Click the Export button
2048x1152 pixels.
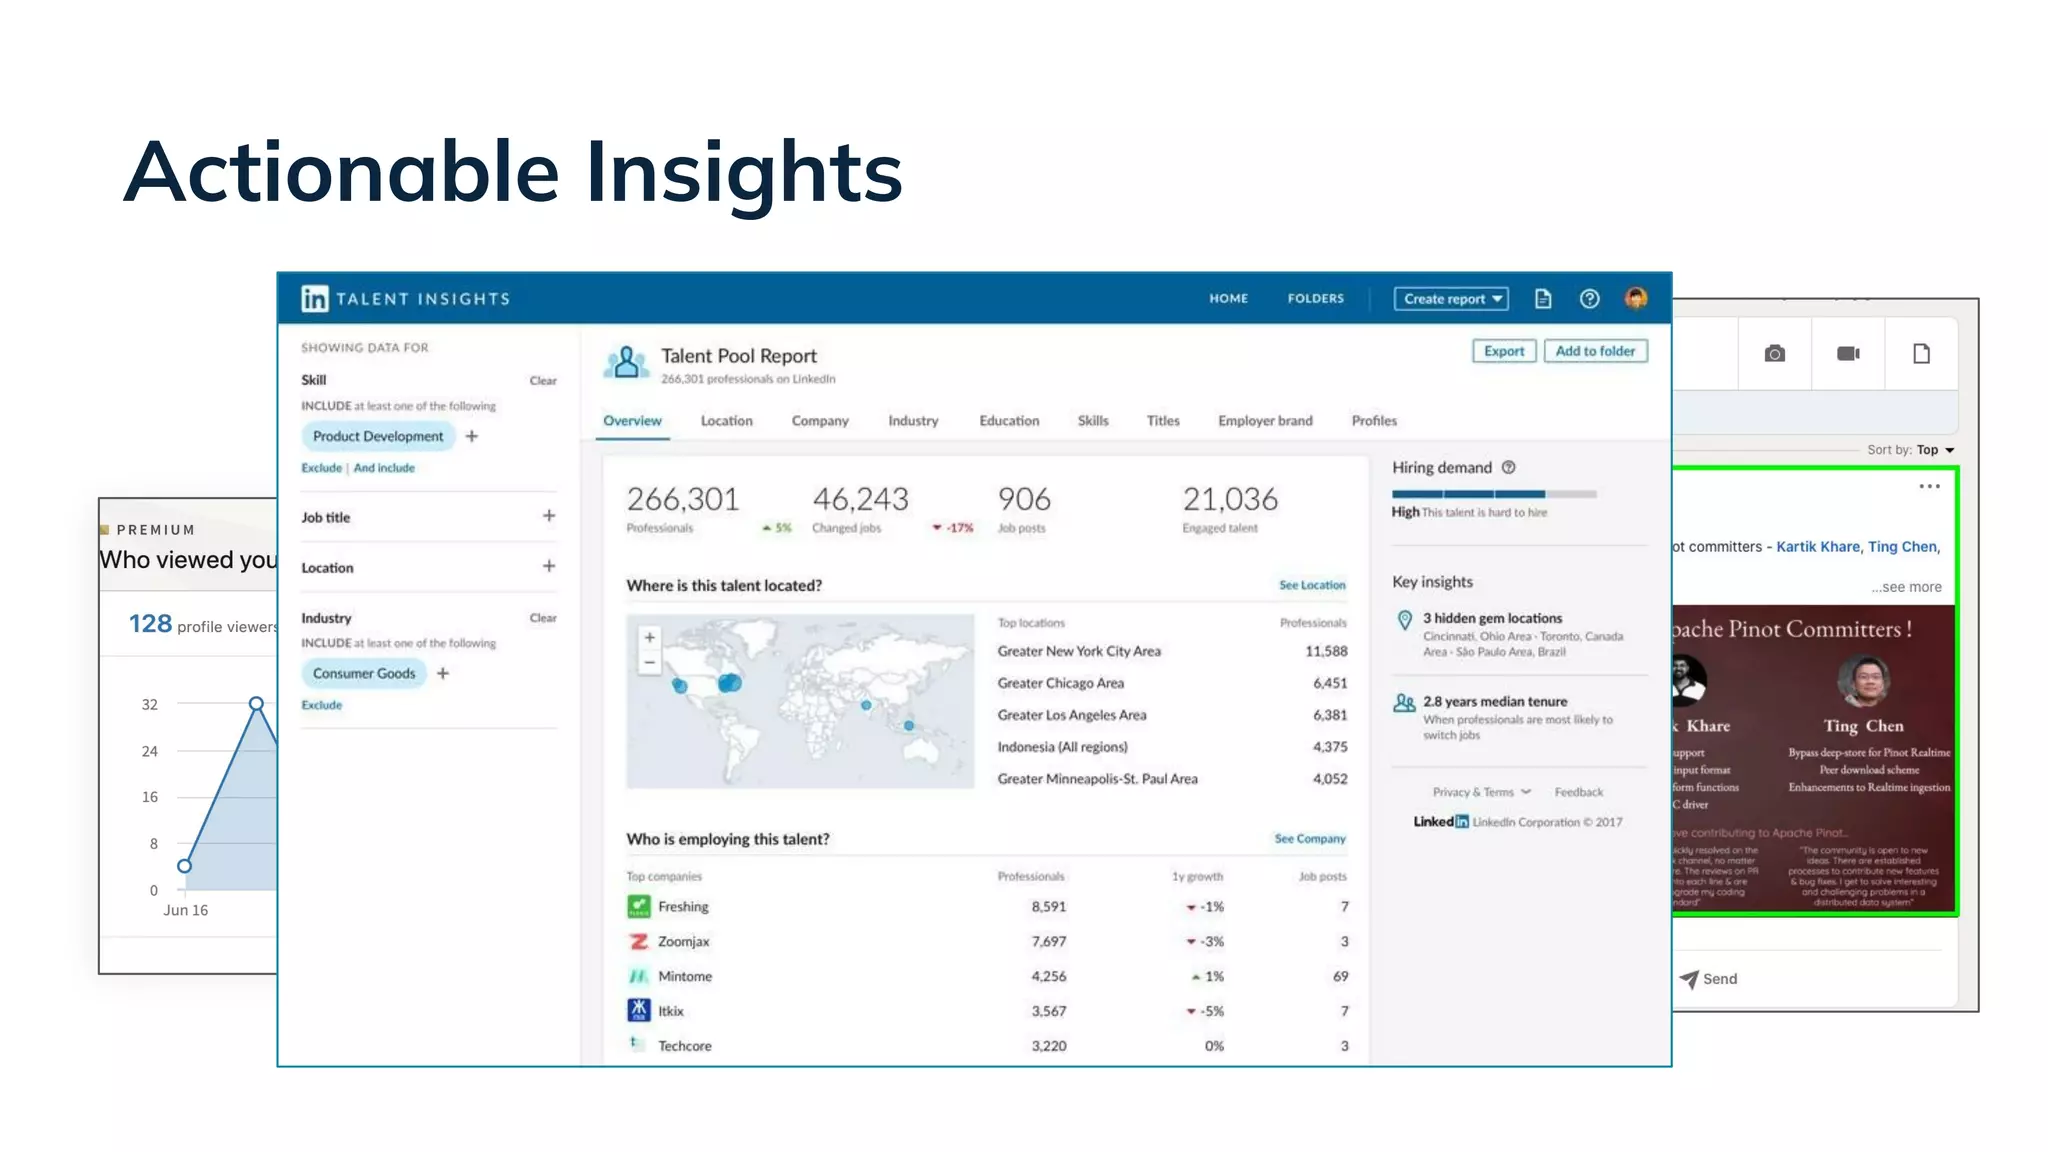pos(1504,351)
